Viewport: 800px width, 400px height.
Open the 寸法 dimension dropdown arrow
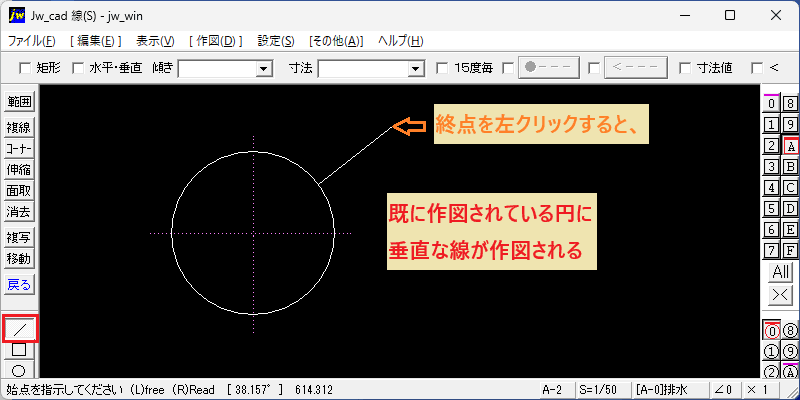click(416, 68)
